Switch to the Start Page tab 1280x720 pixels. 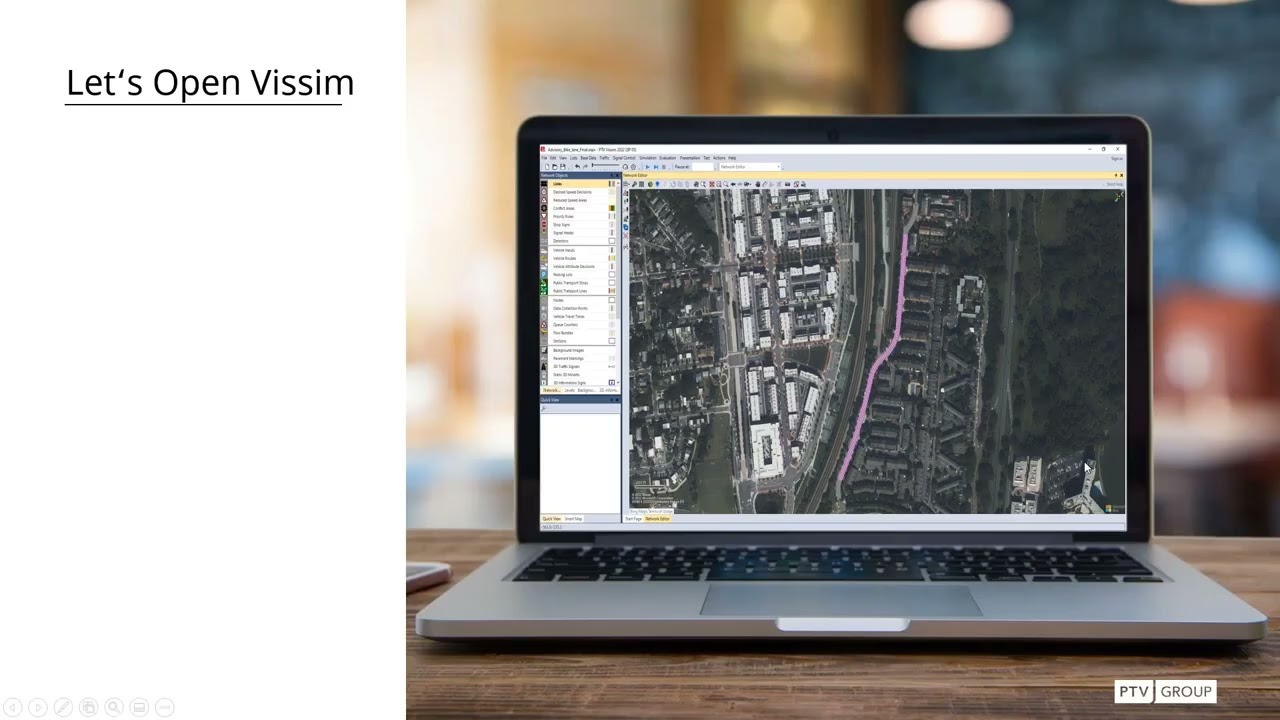click(x=633, y=519)
